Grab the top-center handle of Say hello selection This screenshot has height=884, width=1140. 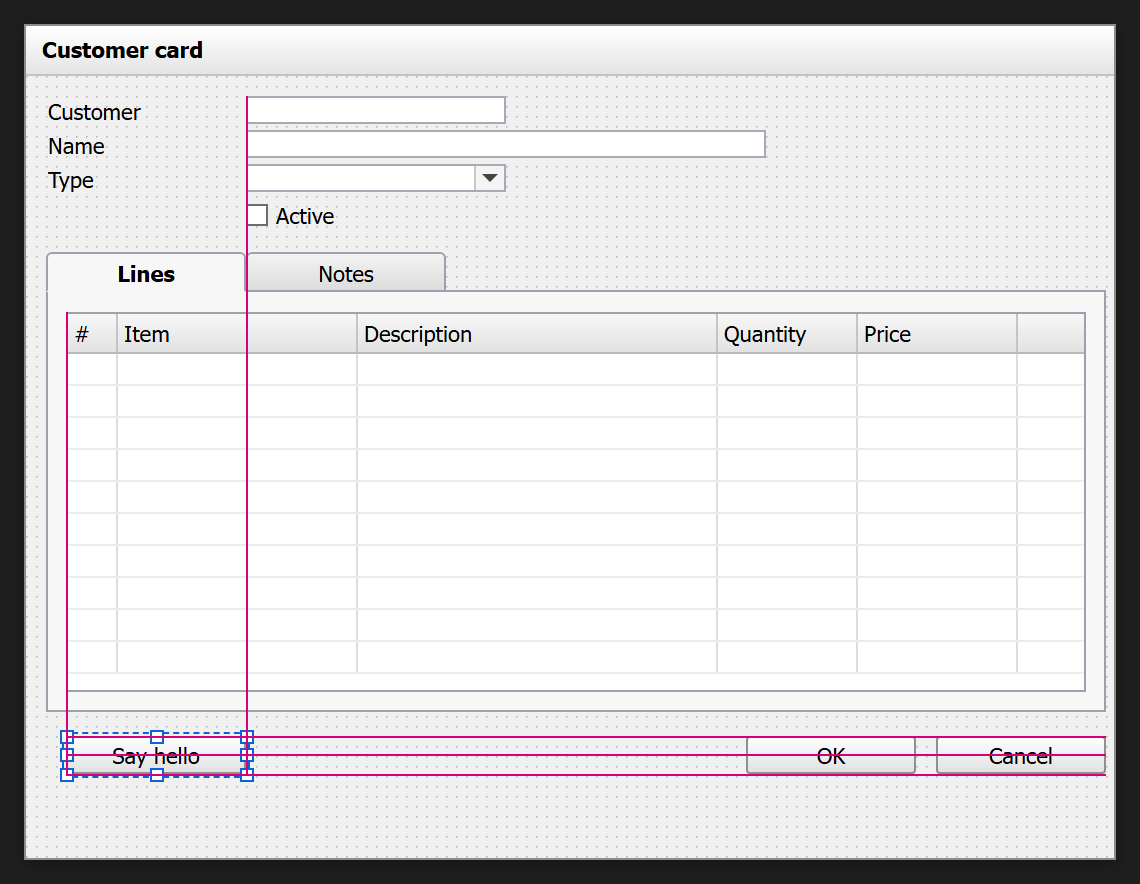pos(157,736)
